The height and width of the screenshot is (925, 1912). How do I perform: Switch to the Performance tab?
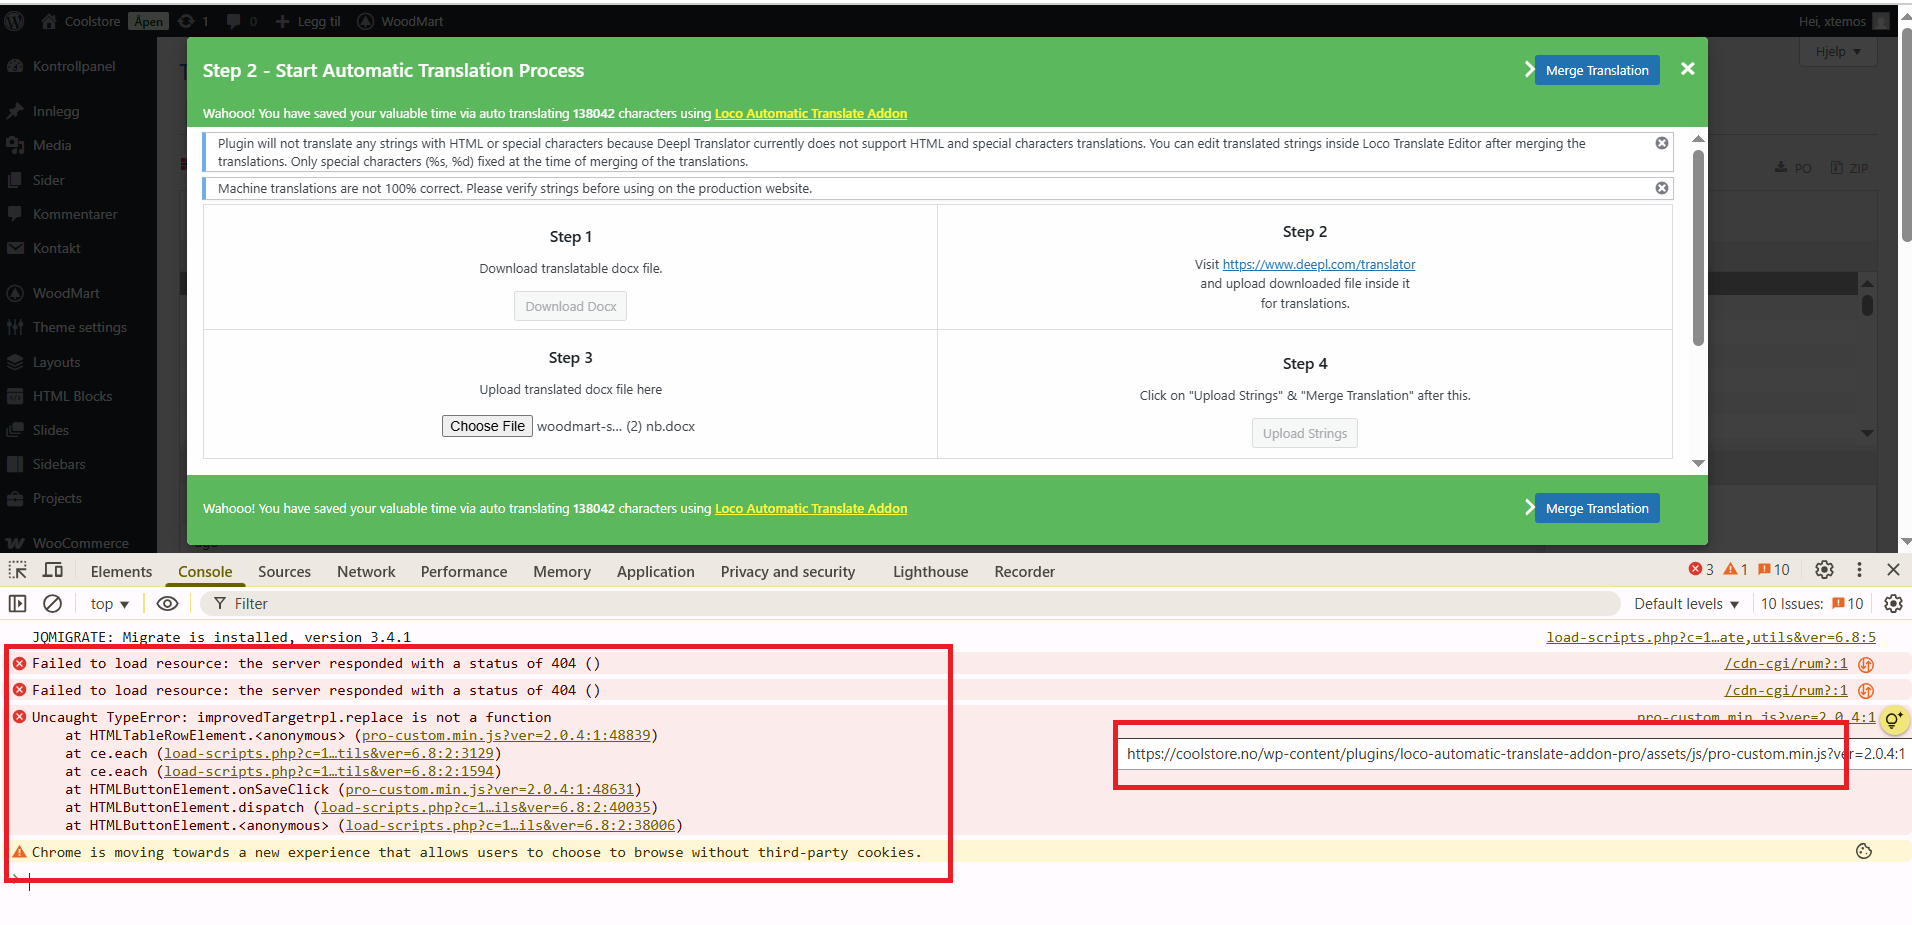click(x=464, y=571)
